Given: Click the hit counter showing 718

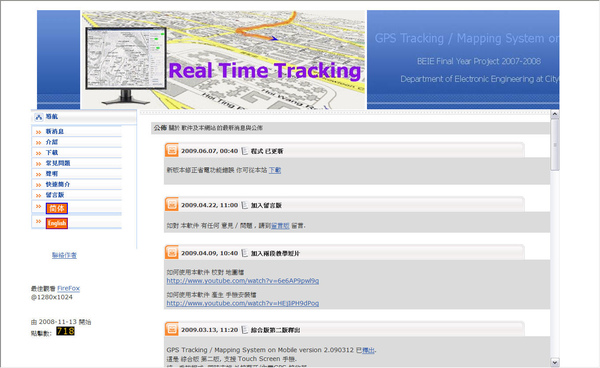Looking at the screenshot, I should click(65, 331).
